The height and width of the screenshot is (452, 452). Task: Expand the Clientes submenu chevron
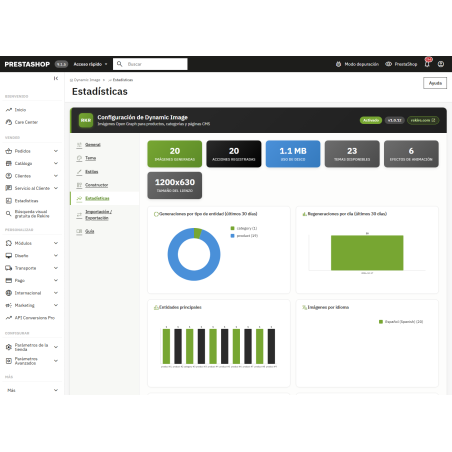tap(56, 176)
